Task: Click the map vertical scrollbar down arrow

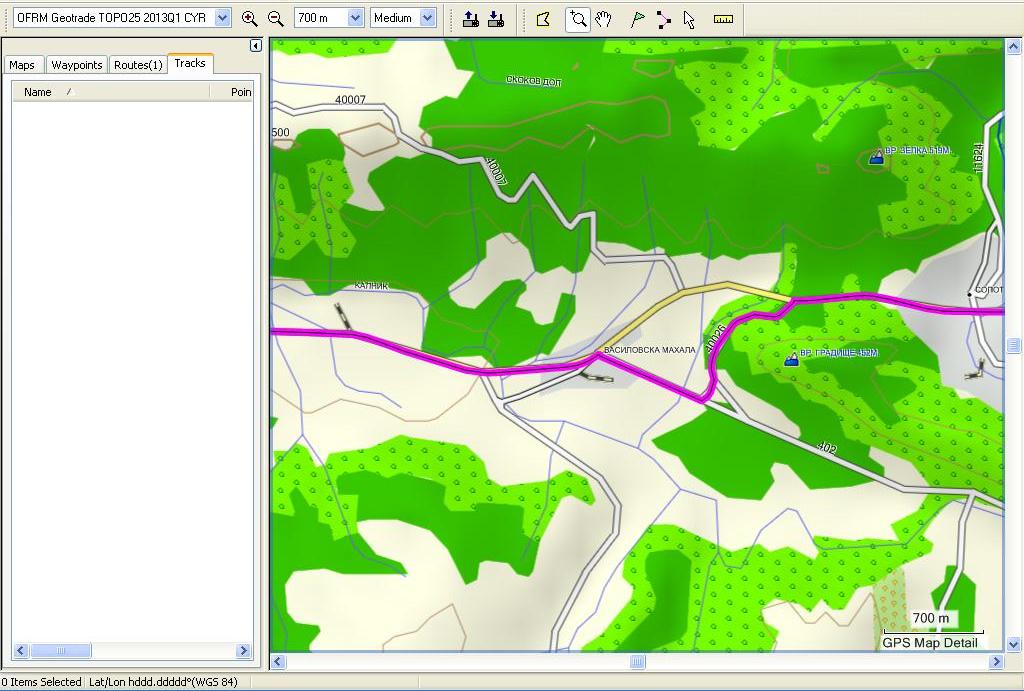Action: coord(1014,645)
